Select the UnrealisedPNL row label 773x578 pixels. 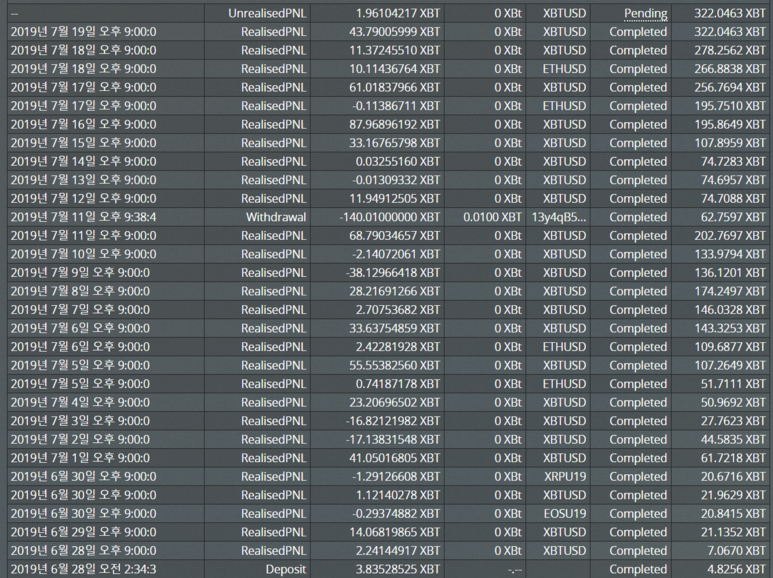pyautogui.click(x=267, y=13)
